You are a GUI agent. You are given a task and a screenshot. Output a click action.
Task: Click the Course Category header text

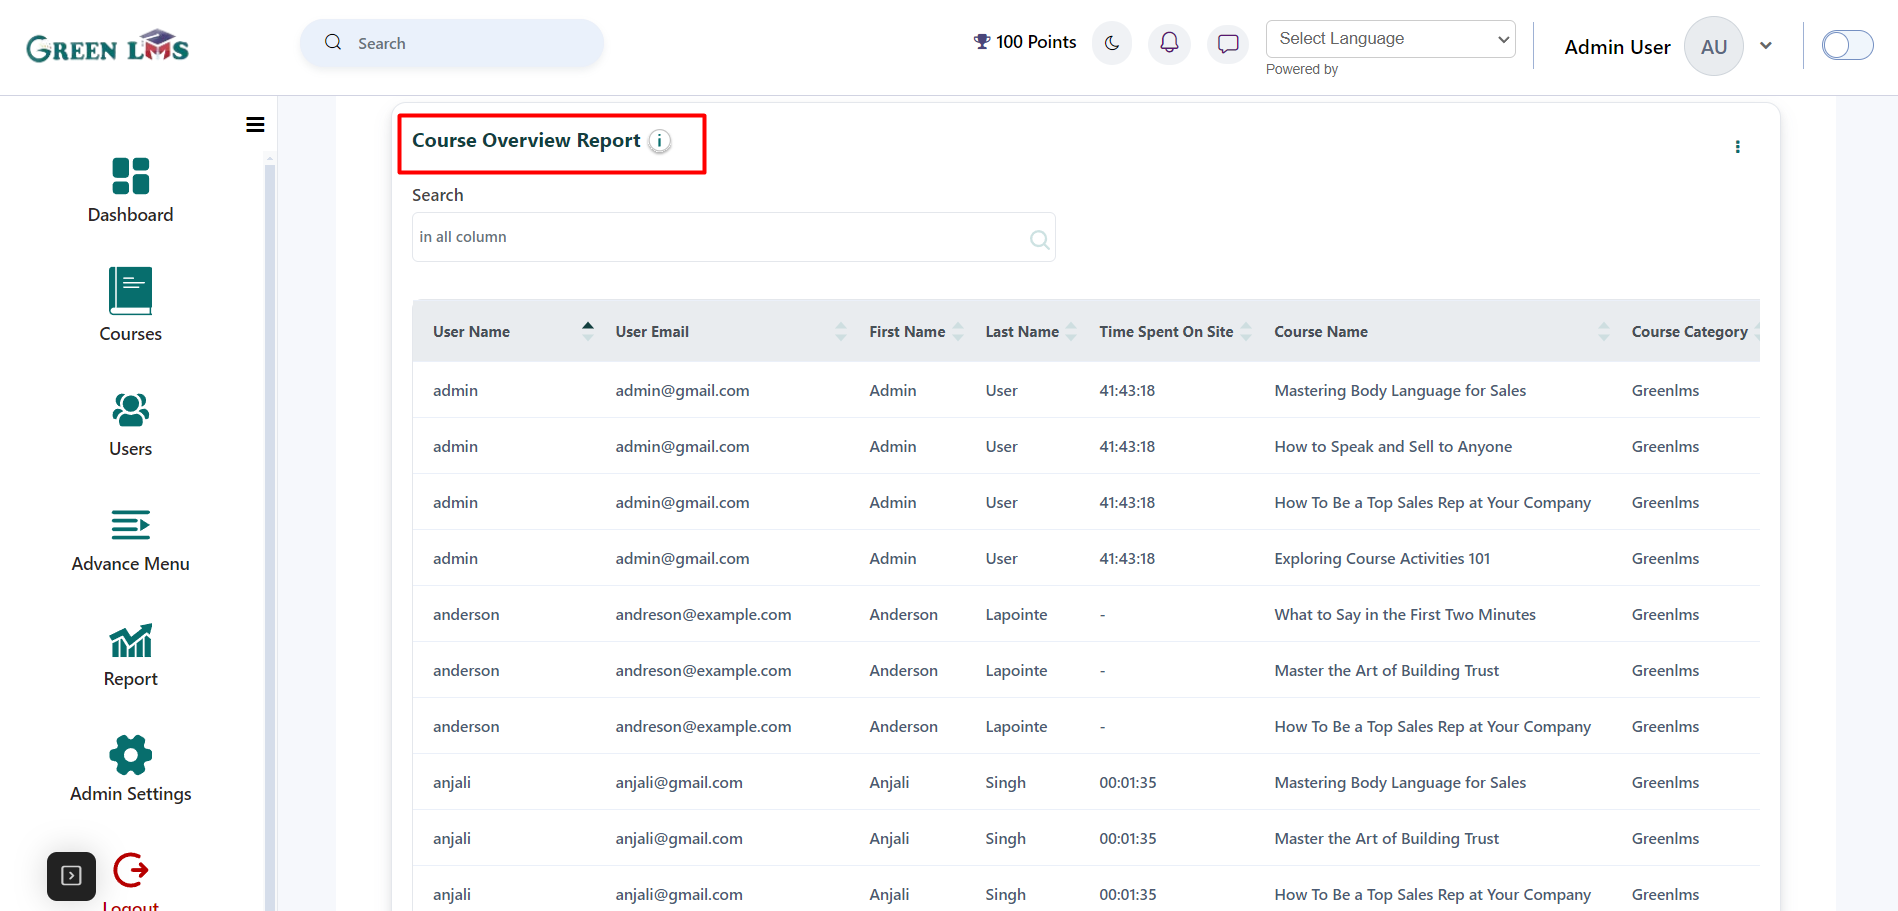click(1690, 332)
